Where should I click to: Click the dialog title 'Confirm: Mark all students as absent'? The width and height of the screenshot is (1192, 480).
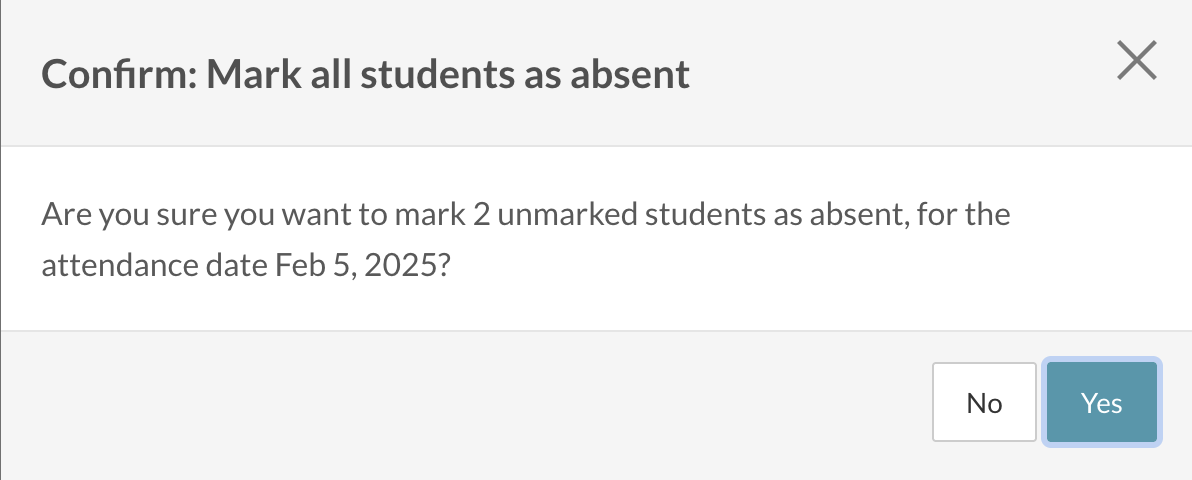pyautogui.click(x=365, y=75)
